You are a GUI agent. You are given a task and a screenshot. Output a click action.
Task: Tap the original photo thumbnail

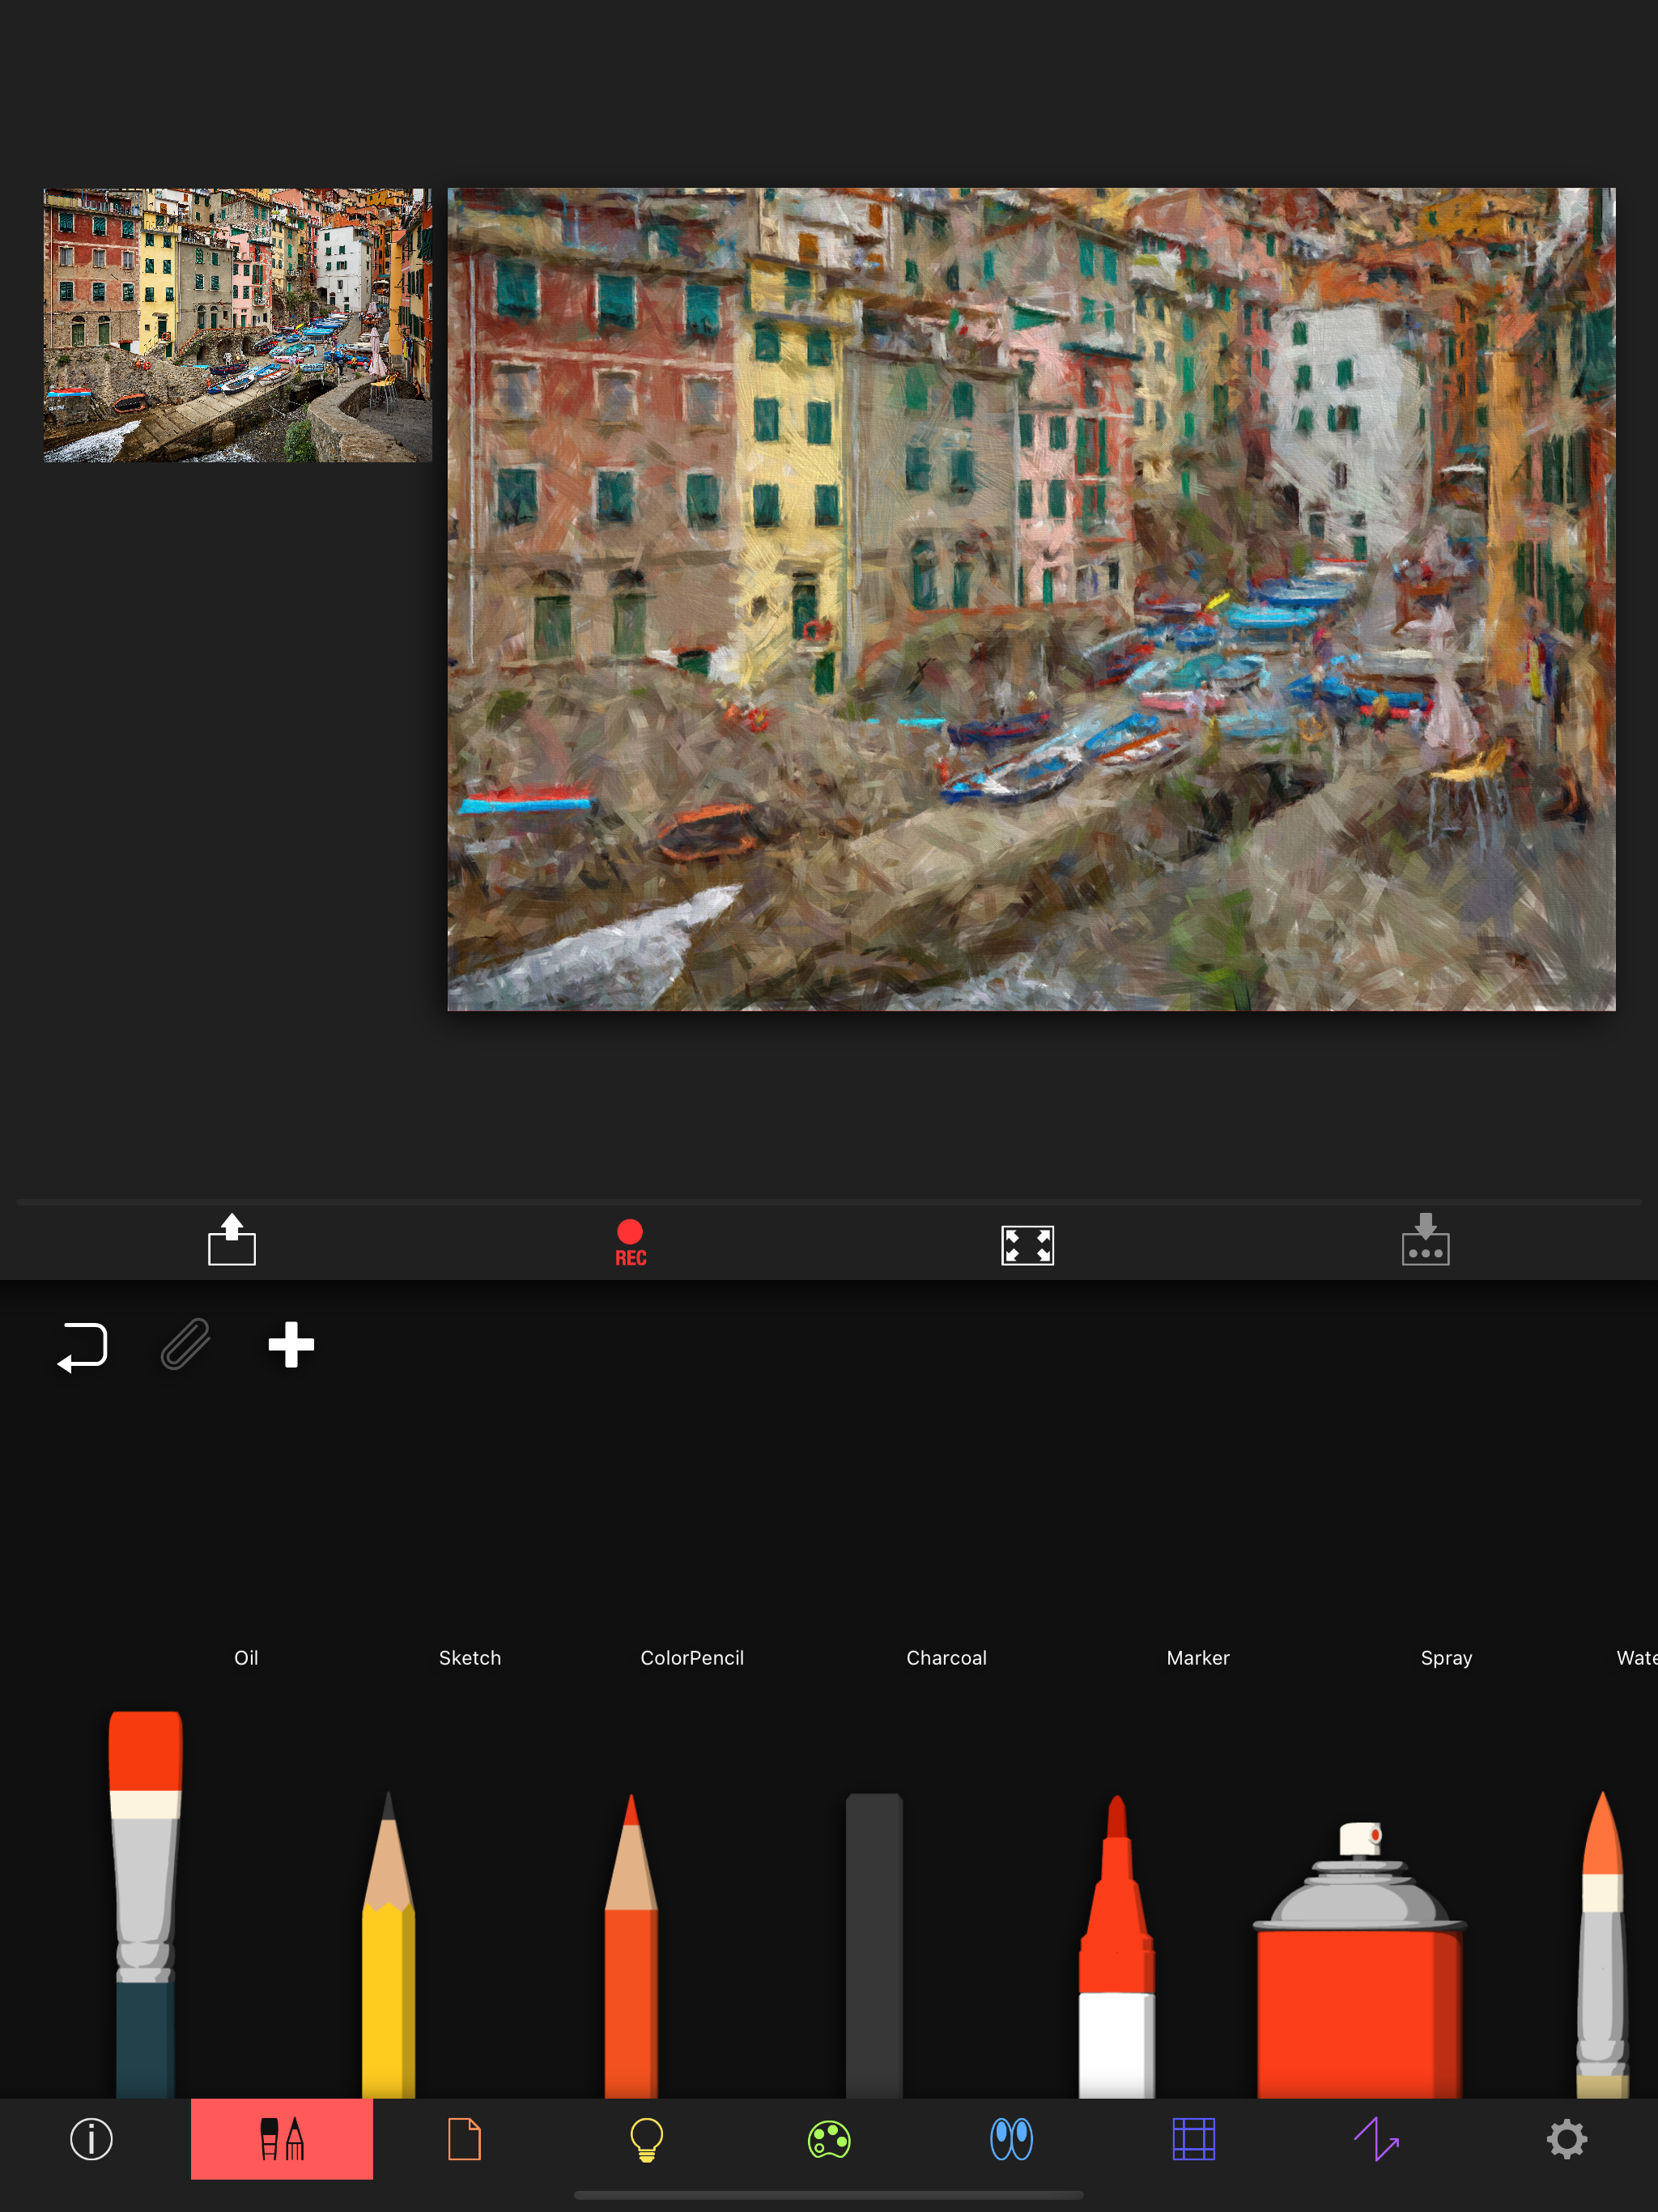(x=238, y=325)
